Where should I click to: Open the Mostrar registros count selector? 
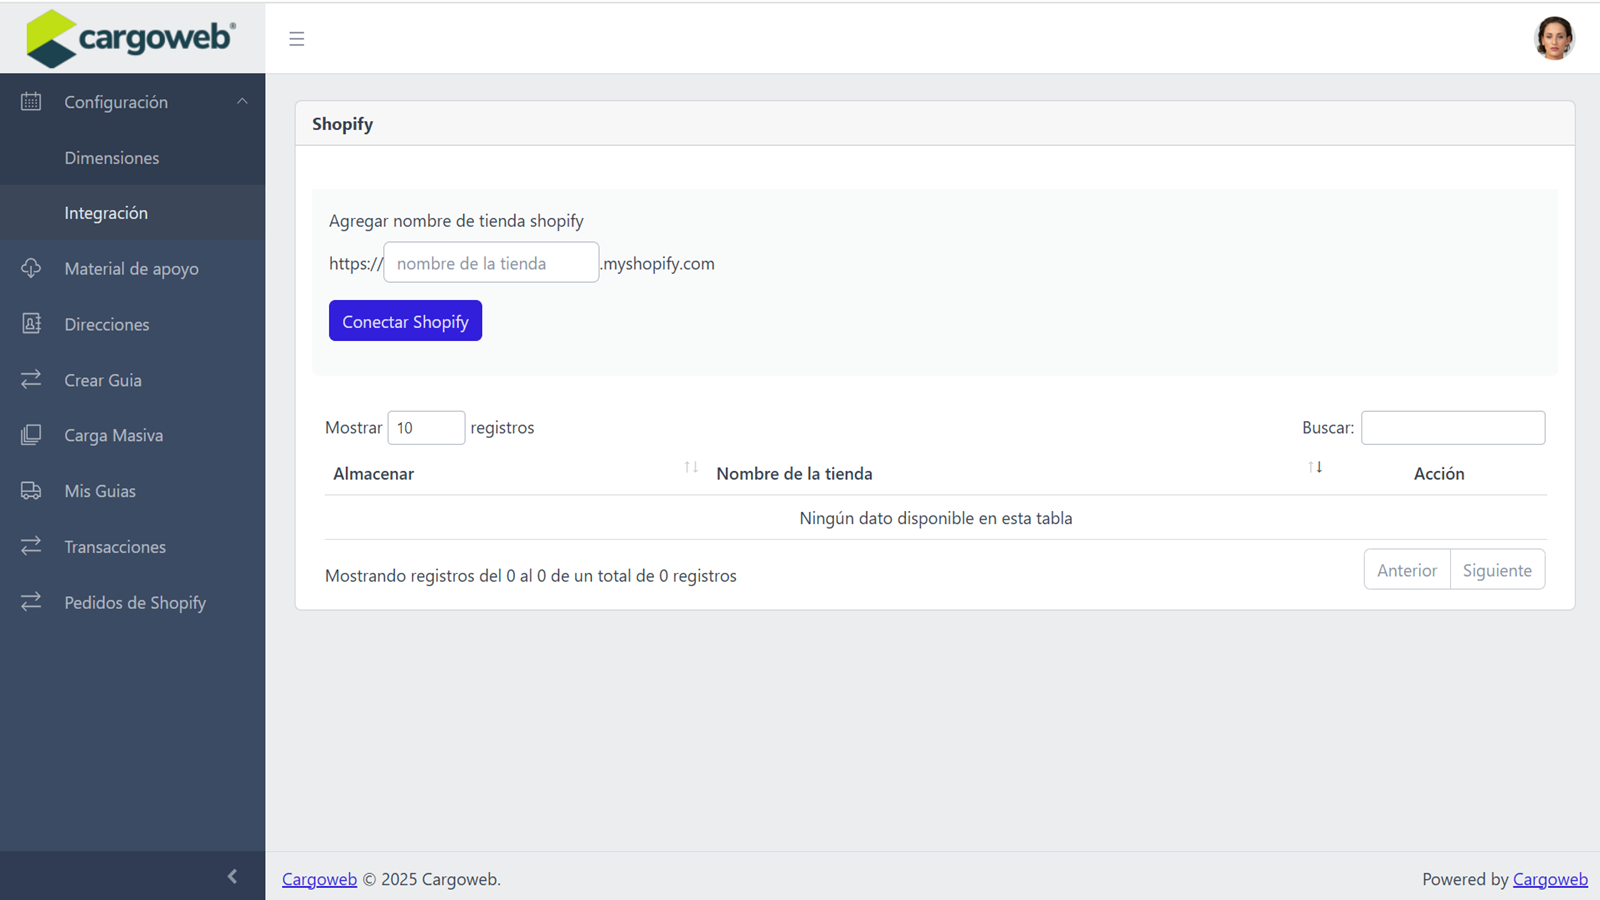[426, 427]
